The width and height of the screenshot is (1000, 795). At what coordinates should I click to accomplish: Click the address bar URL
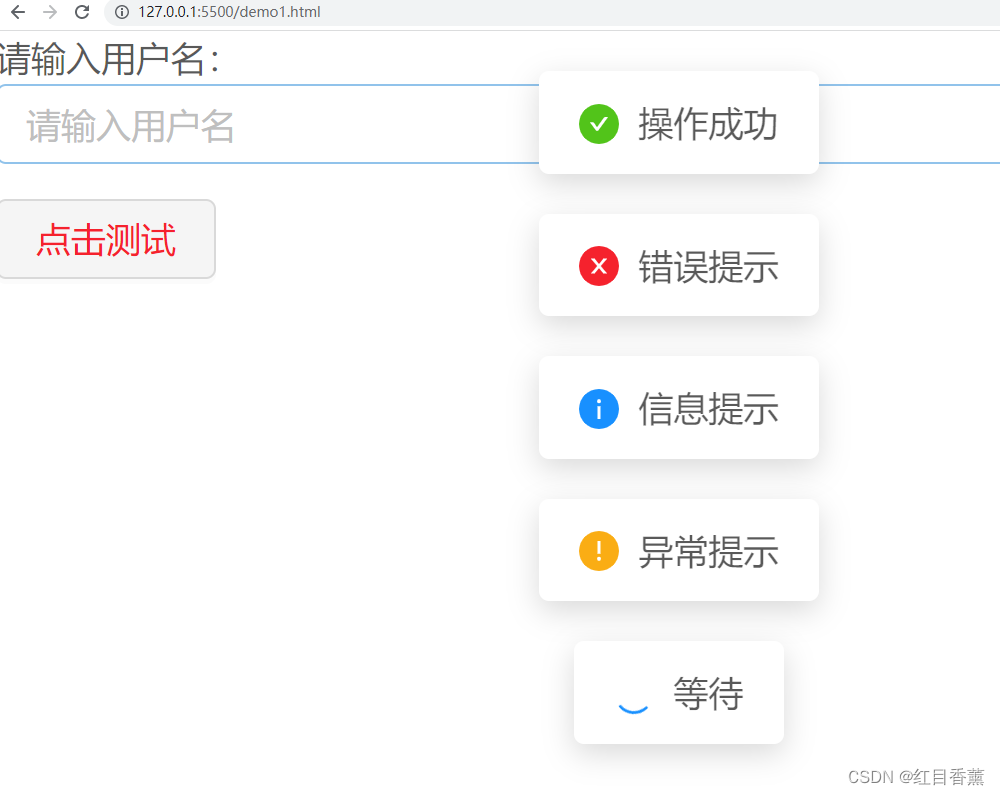pyautogui.click(x=230, y=13)
